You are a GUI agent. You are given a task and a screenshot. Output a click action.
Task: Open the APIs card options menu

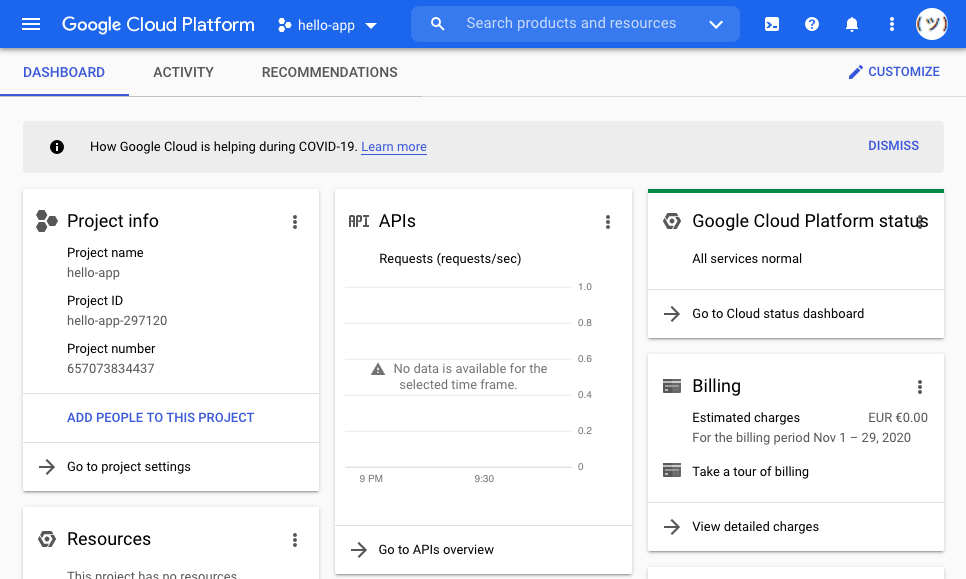(x=608, y=222)
